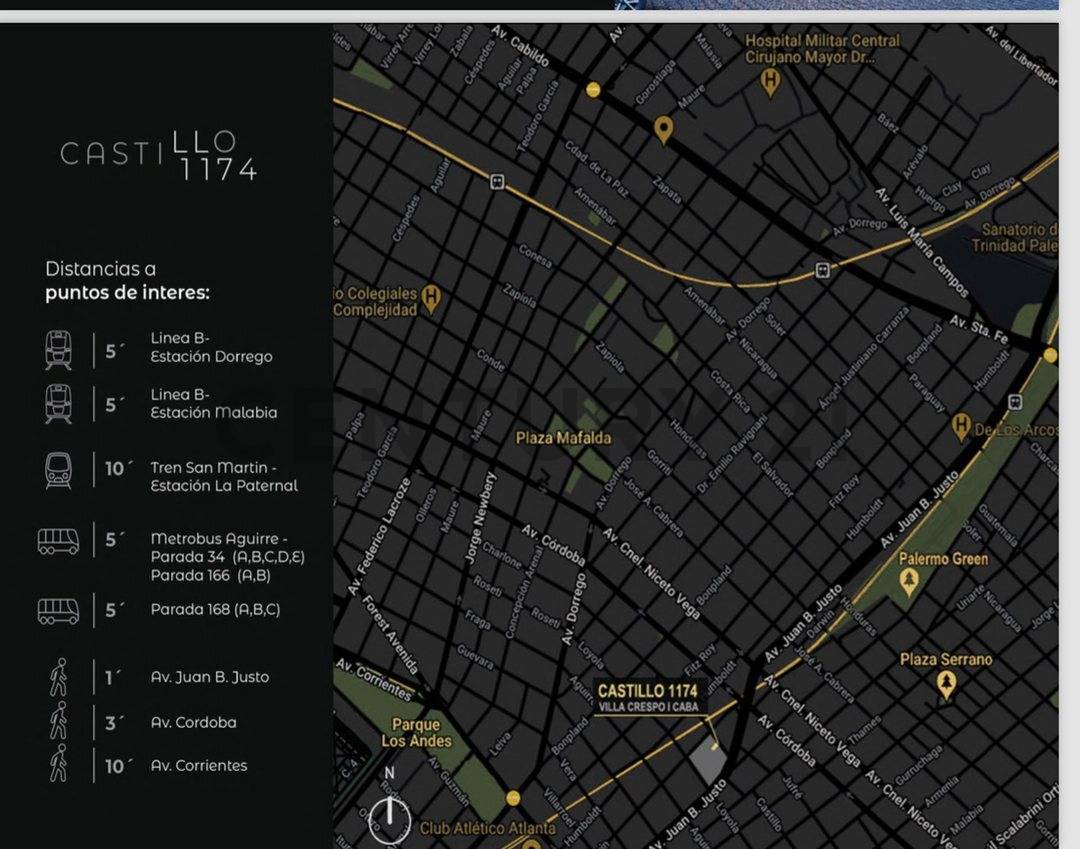Screen dimensions: 1080x849
Task: Click the walking icon beside Av. Cordoba
Action: click(x=59, y=721)
